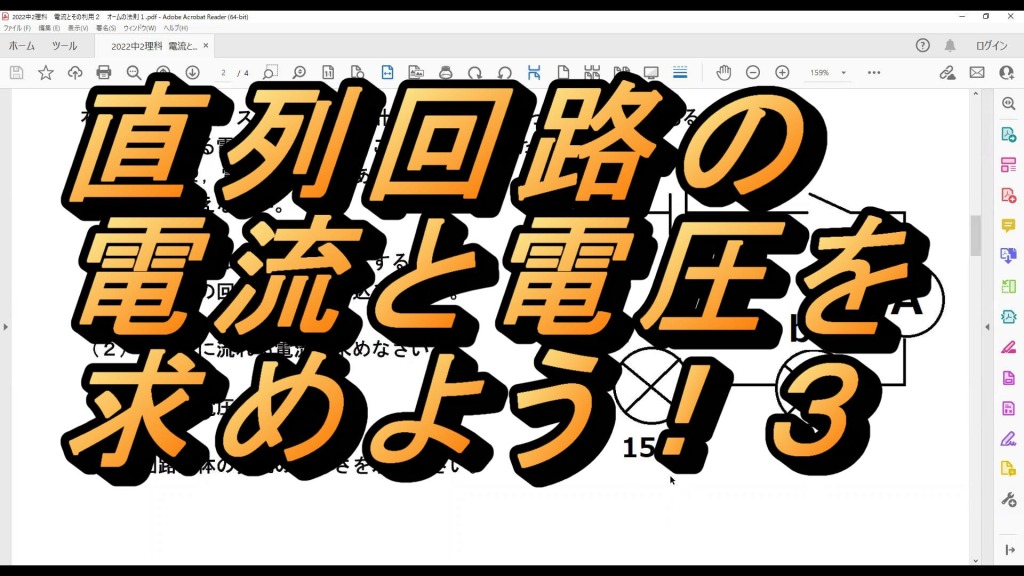Viewport: 1024px width, 576px height.
Task: Open the ファイル (File) menu
Action: point(17,28)
